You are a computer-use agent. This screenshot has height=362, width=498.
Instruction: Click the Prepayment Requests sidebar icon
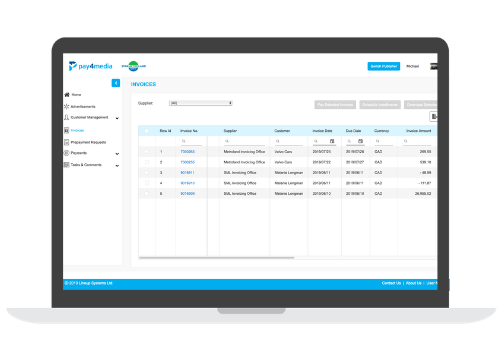click(66, 142)
